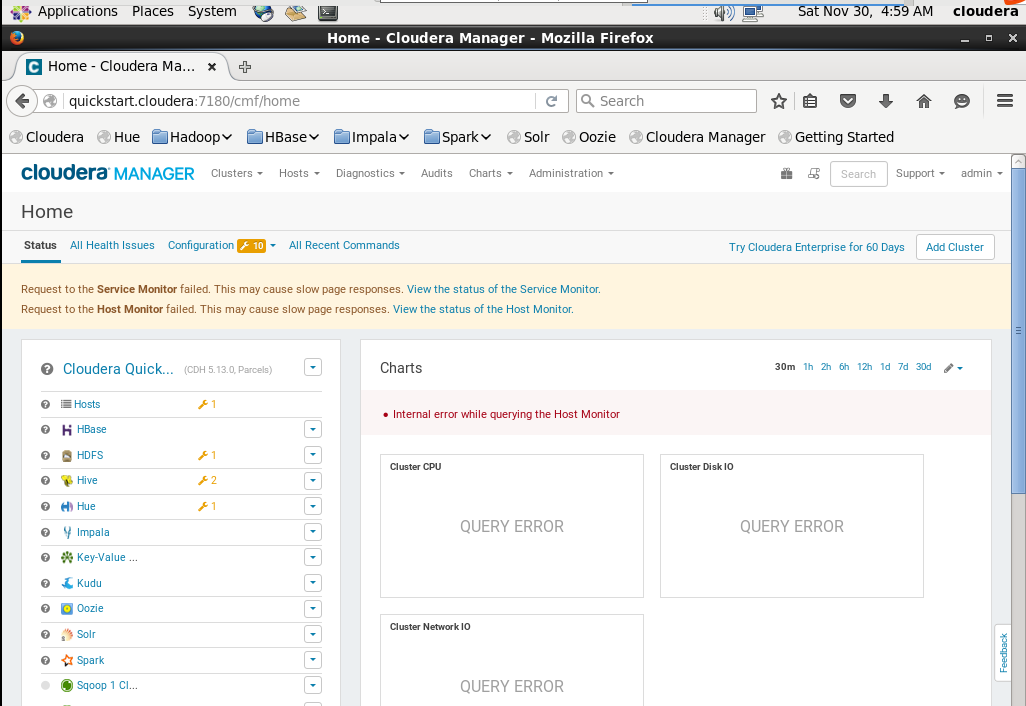The width and height of the screenshot is (1026, 706).
Task: Open the Hosts menu in the navbar
Action: (x=299, y=173)
